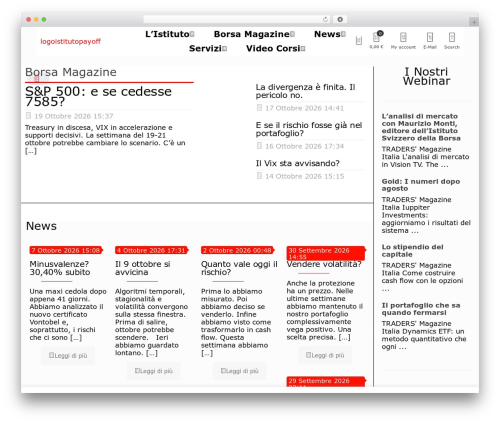Open news Quanto vale oggi il rischio?
The width and height of the screenshot is (500, 423).
(239, 268)
